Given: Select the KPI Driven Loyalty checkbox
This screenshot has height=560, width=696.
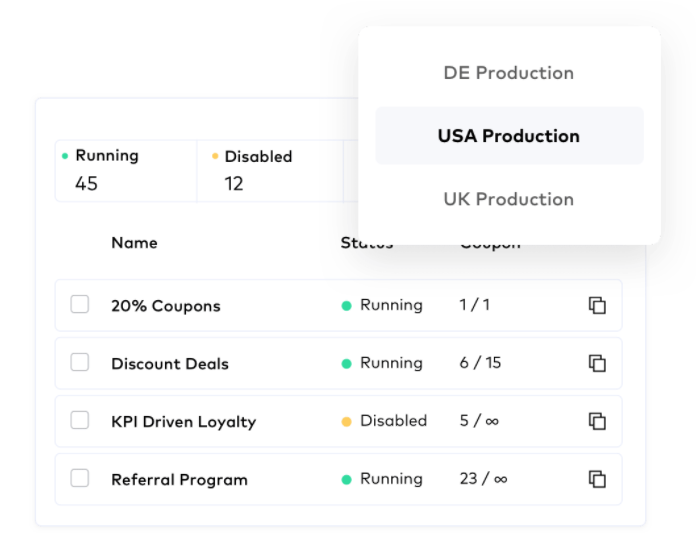Looking at the screenshot, I should point(80,421).
